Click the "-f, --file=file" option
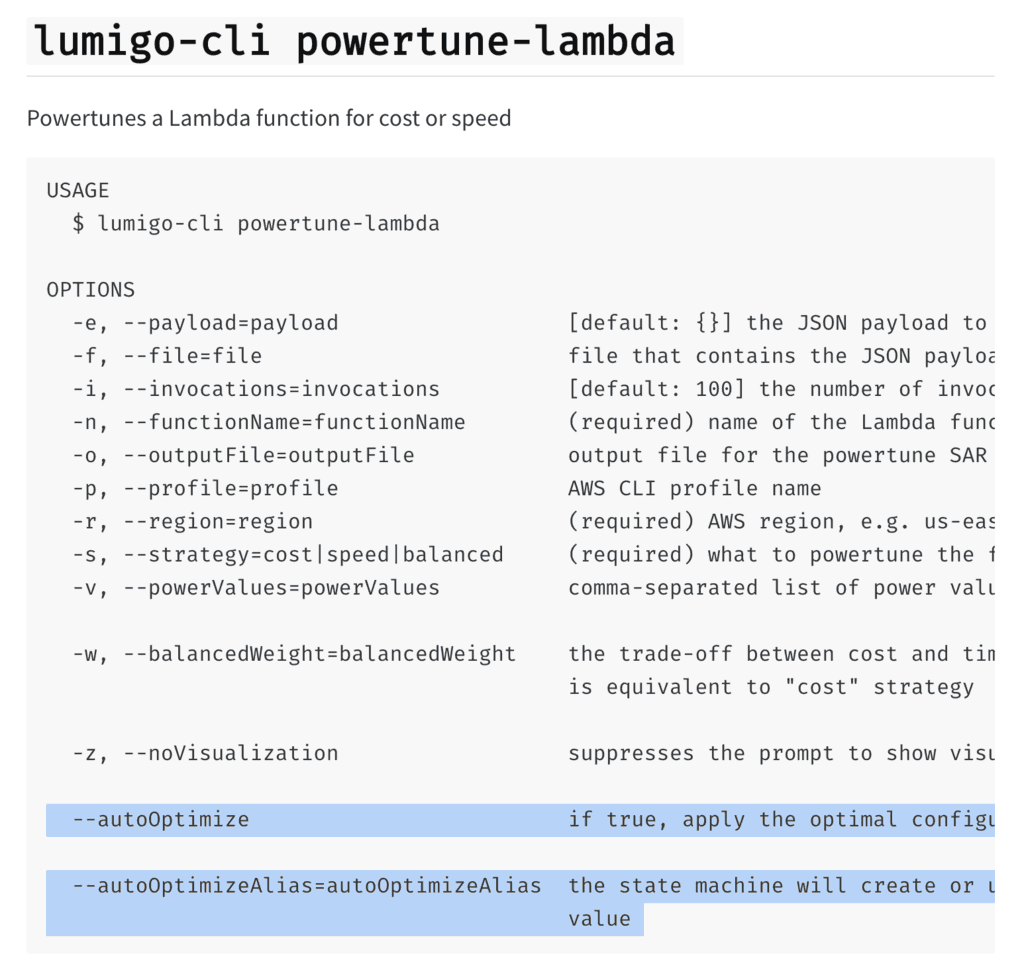This screenshot has width=1024, height=968. click(x=167, y=356)
